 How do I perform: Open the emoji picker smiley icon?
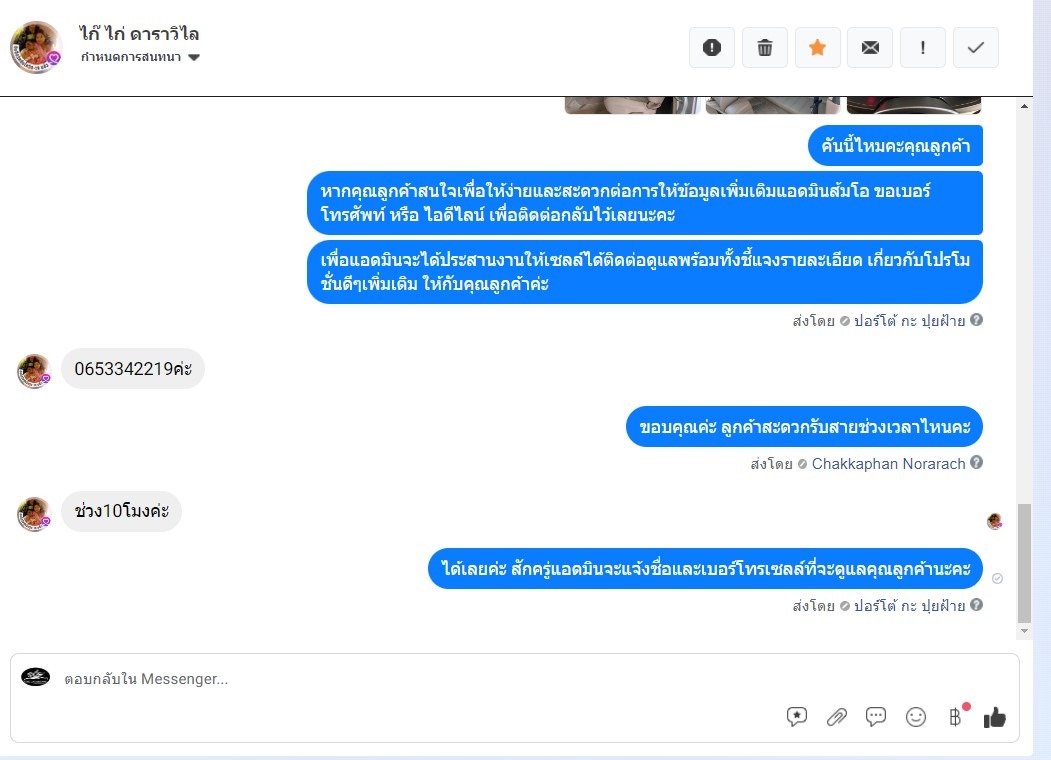tap(916, 717)
